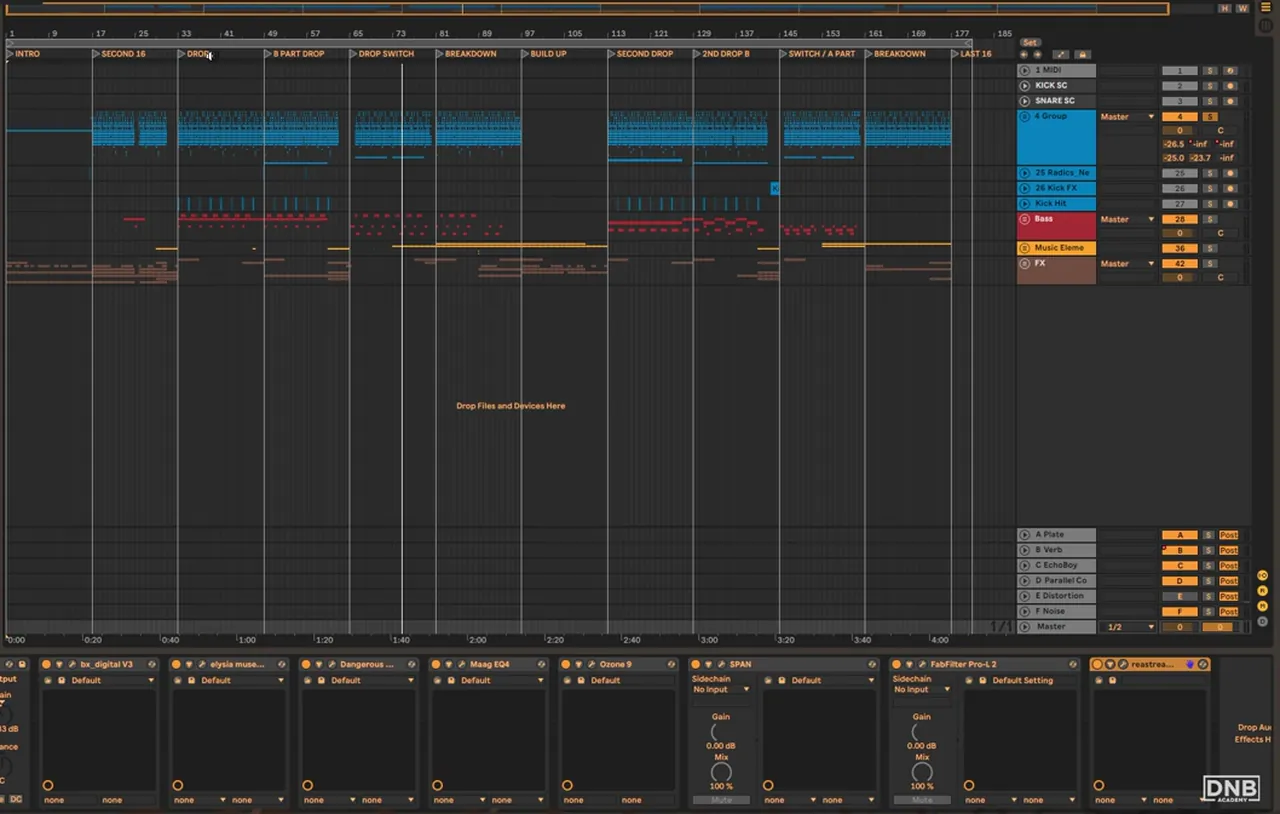The width and height of the screenshot is (1280, 814).
Task: Click the H button at top right
Action: point(1225,8)
